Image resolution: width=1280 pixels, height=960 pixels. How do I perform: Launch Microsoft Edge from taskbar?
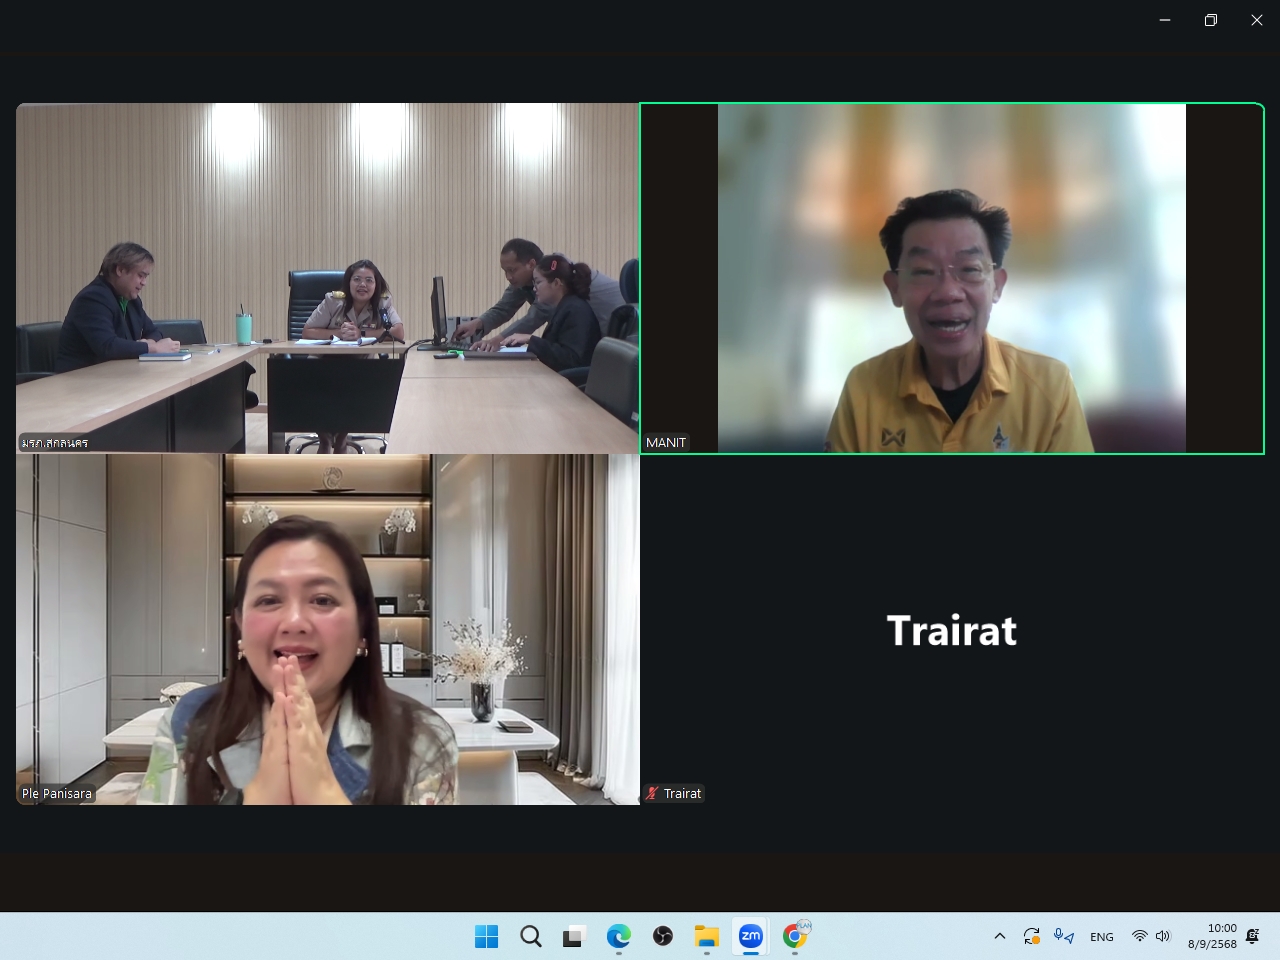coord(618,936)
